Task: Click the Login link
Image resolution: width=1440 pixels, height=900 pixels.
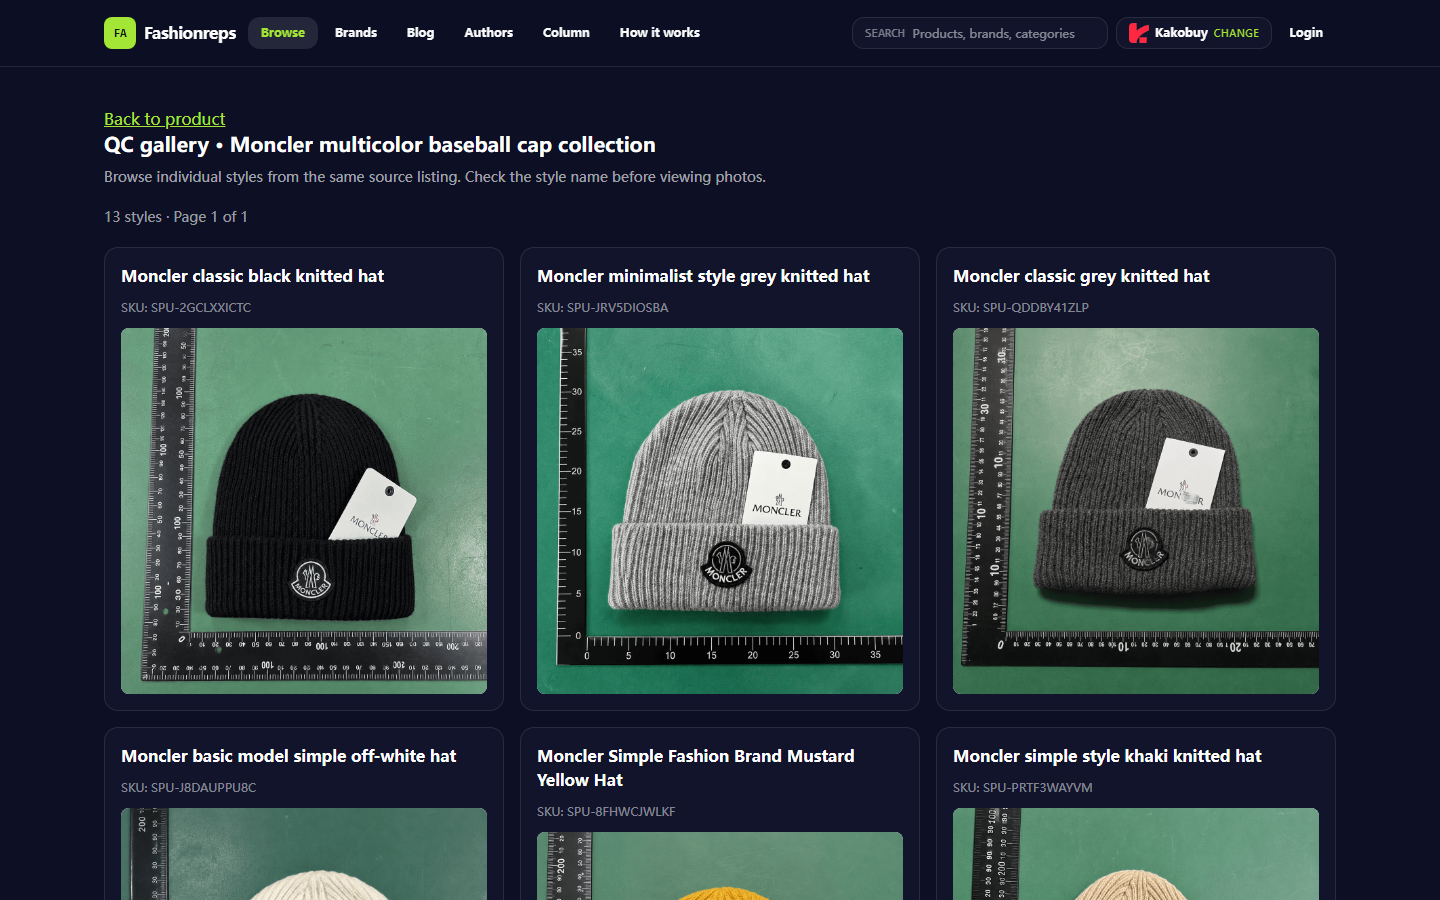Action: tap(1306, 33)
